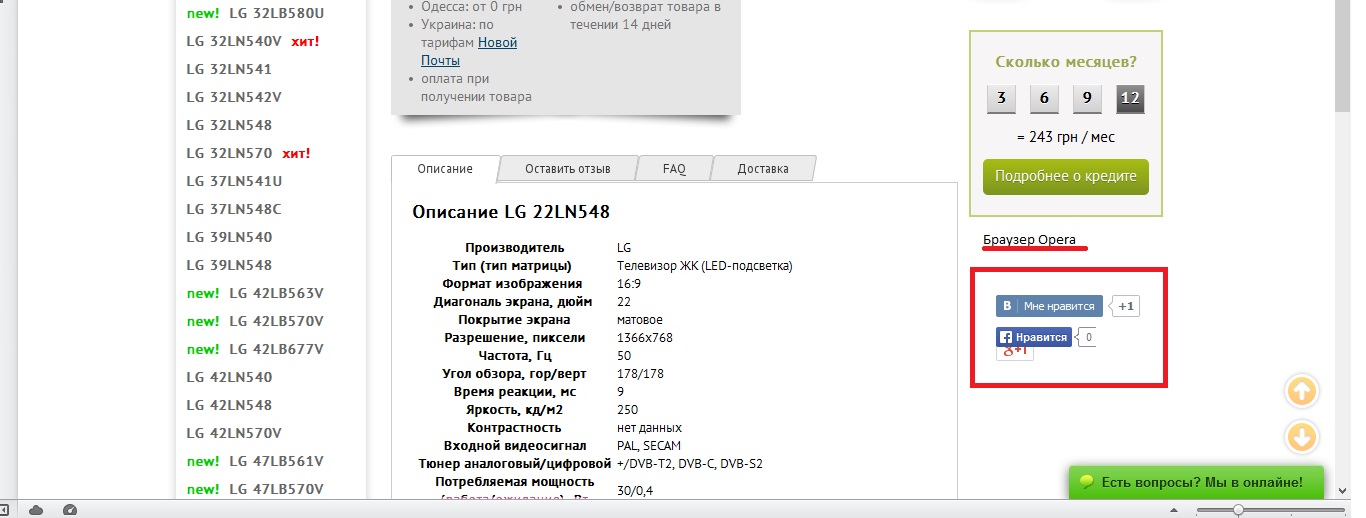Click the VK '+1' counter bubble

1126,306
